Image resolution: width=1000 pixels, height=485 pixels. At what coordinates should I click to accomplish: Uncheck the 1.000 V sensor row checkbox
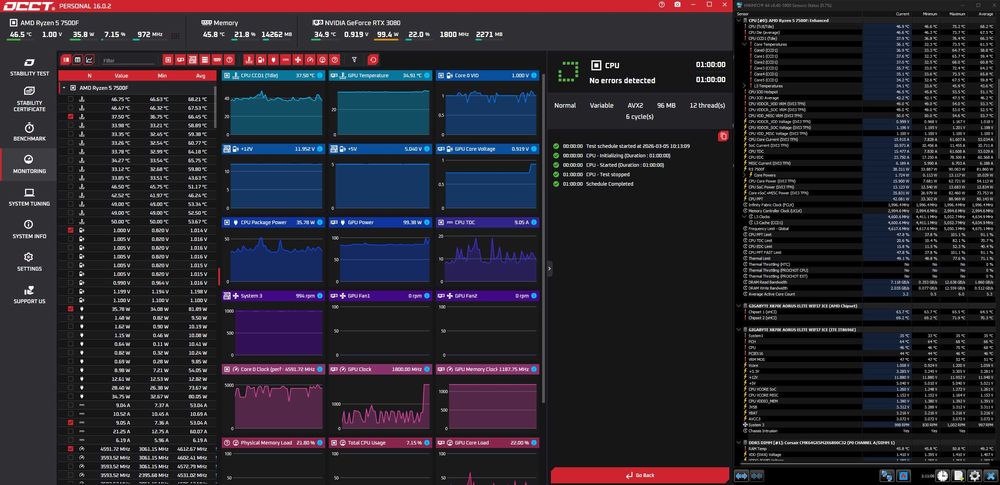[x=71, y=230]
